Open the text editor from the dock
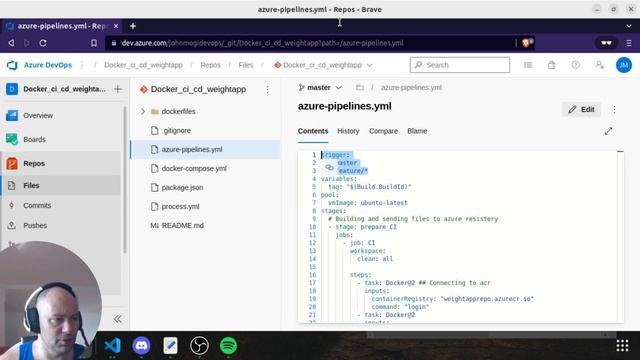The height and width of the screenshot is (360, 640). point(170,346)
